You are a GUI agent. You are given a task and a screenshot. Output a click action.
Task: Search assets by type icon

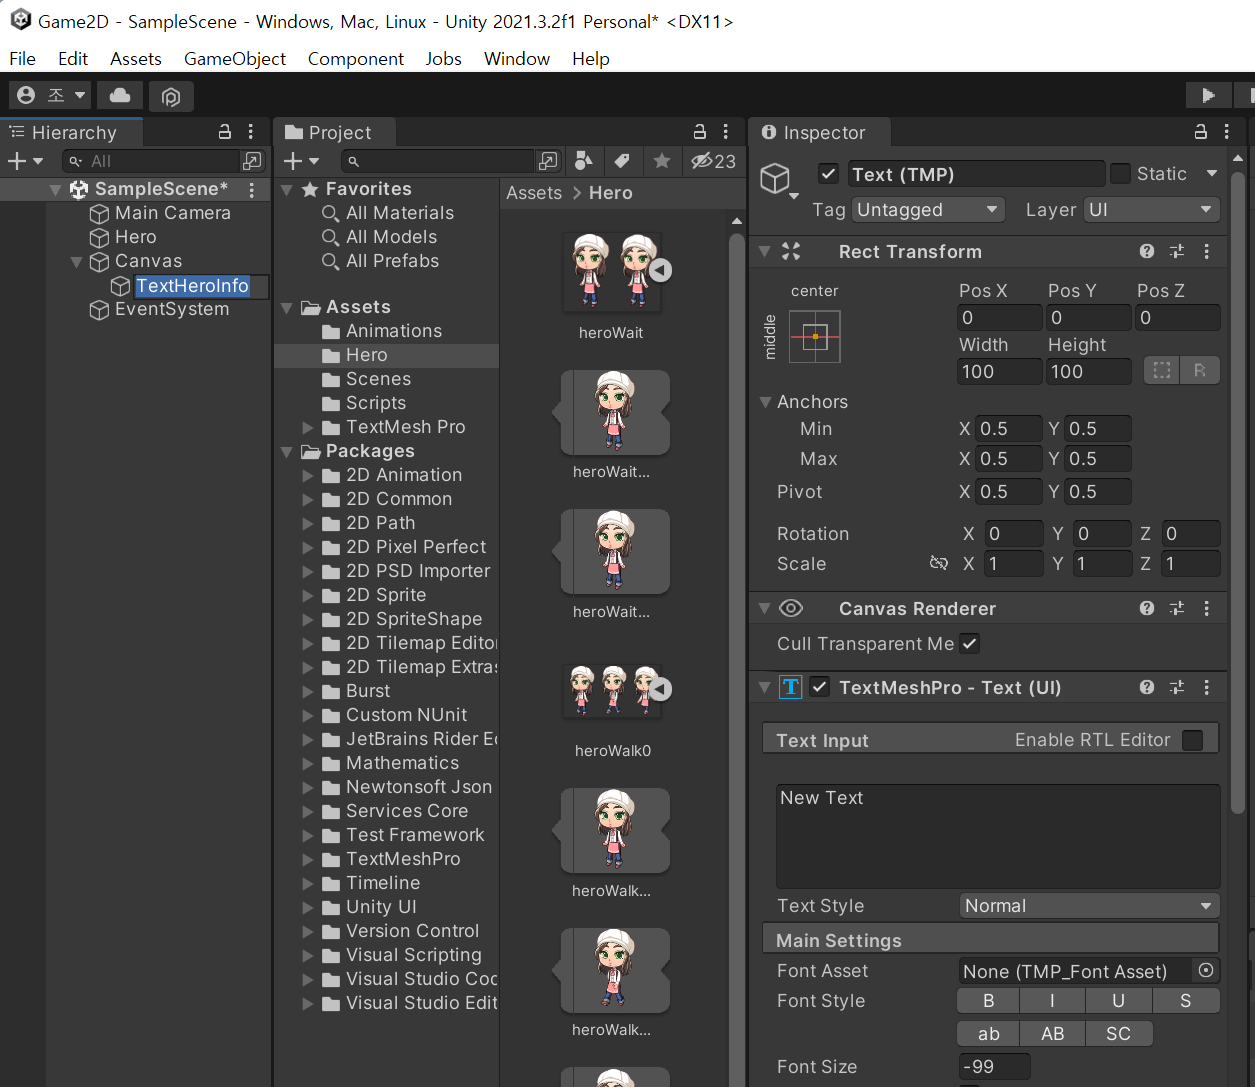click(584, 161)
